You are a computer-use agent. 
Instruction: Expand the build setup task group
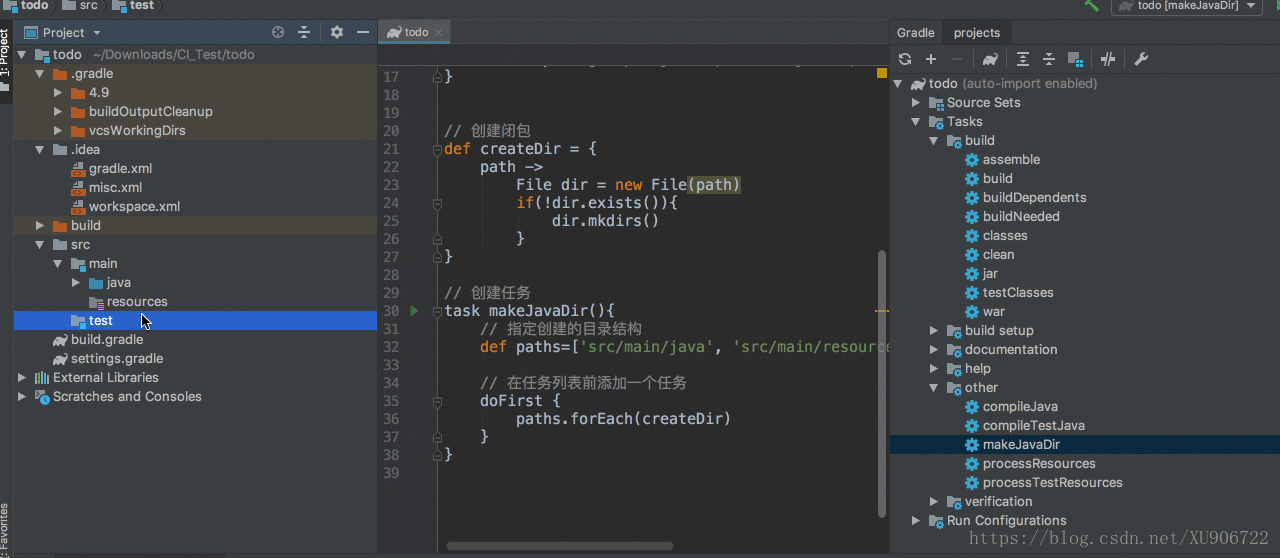click(x=934, y=331)
